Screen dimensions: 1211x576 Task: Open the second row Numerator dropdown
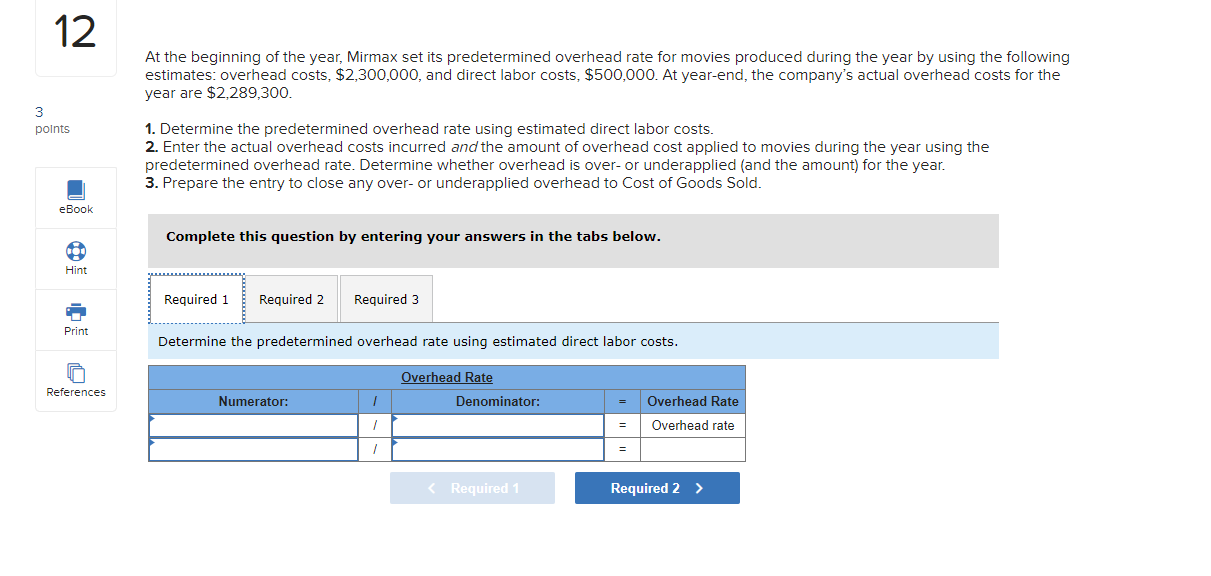[x=253, y=448]
